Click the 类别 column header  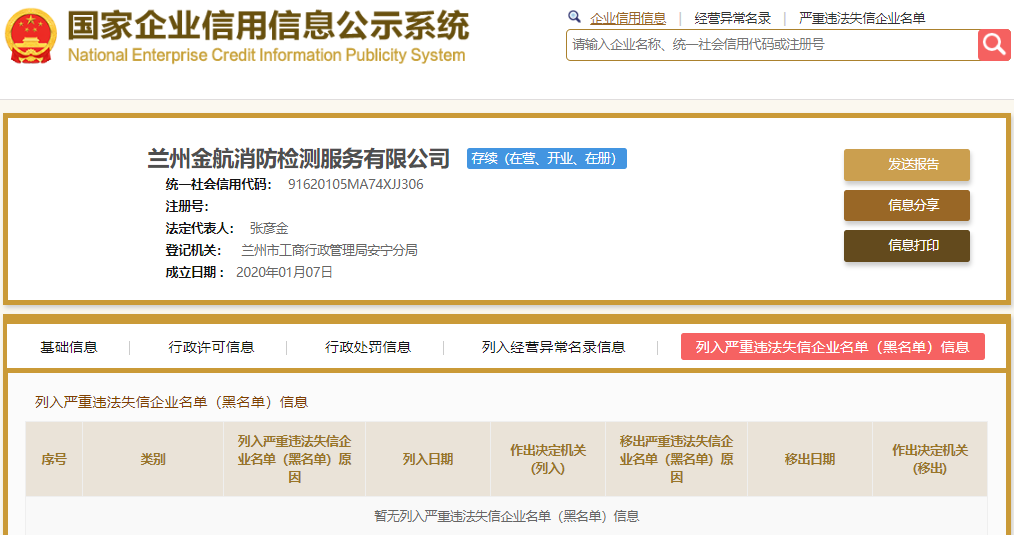tap(153, 459)
